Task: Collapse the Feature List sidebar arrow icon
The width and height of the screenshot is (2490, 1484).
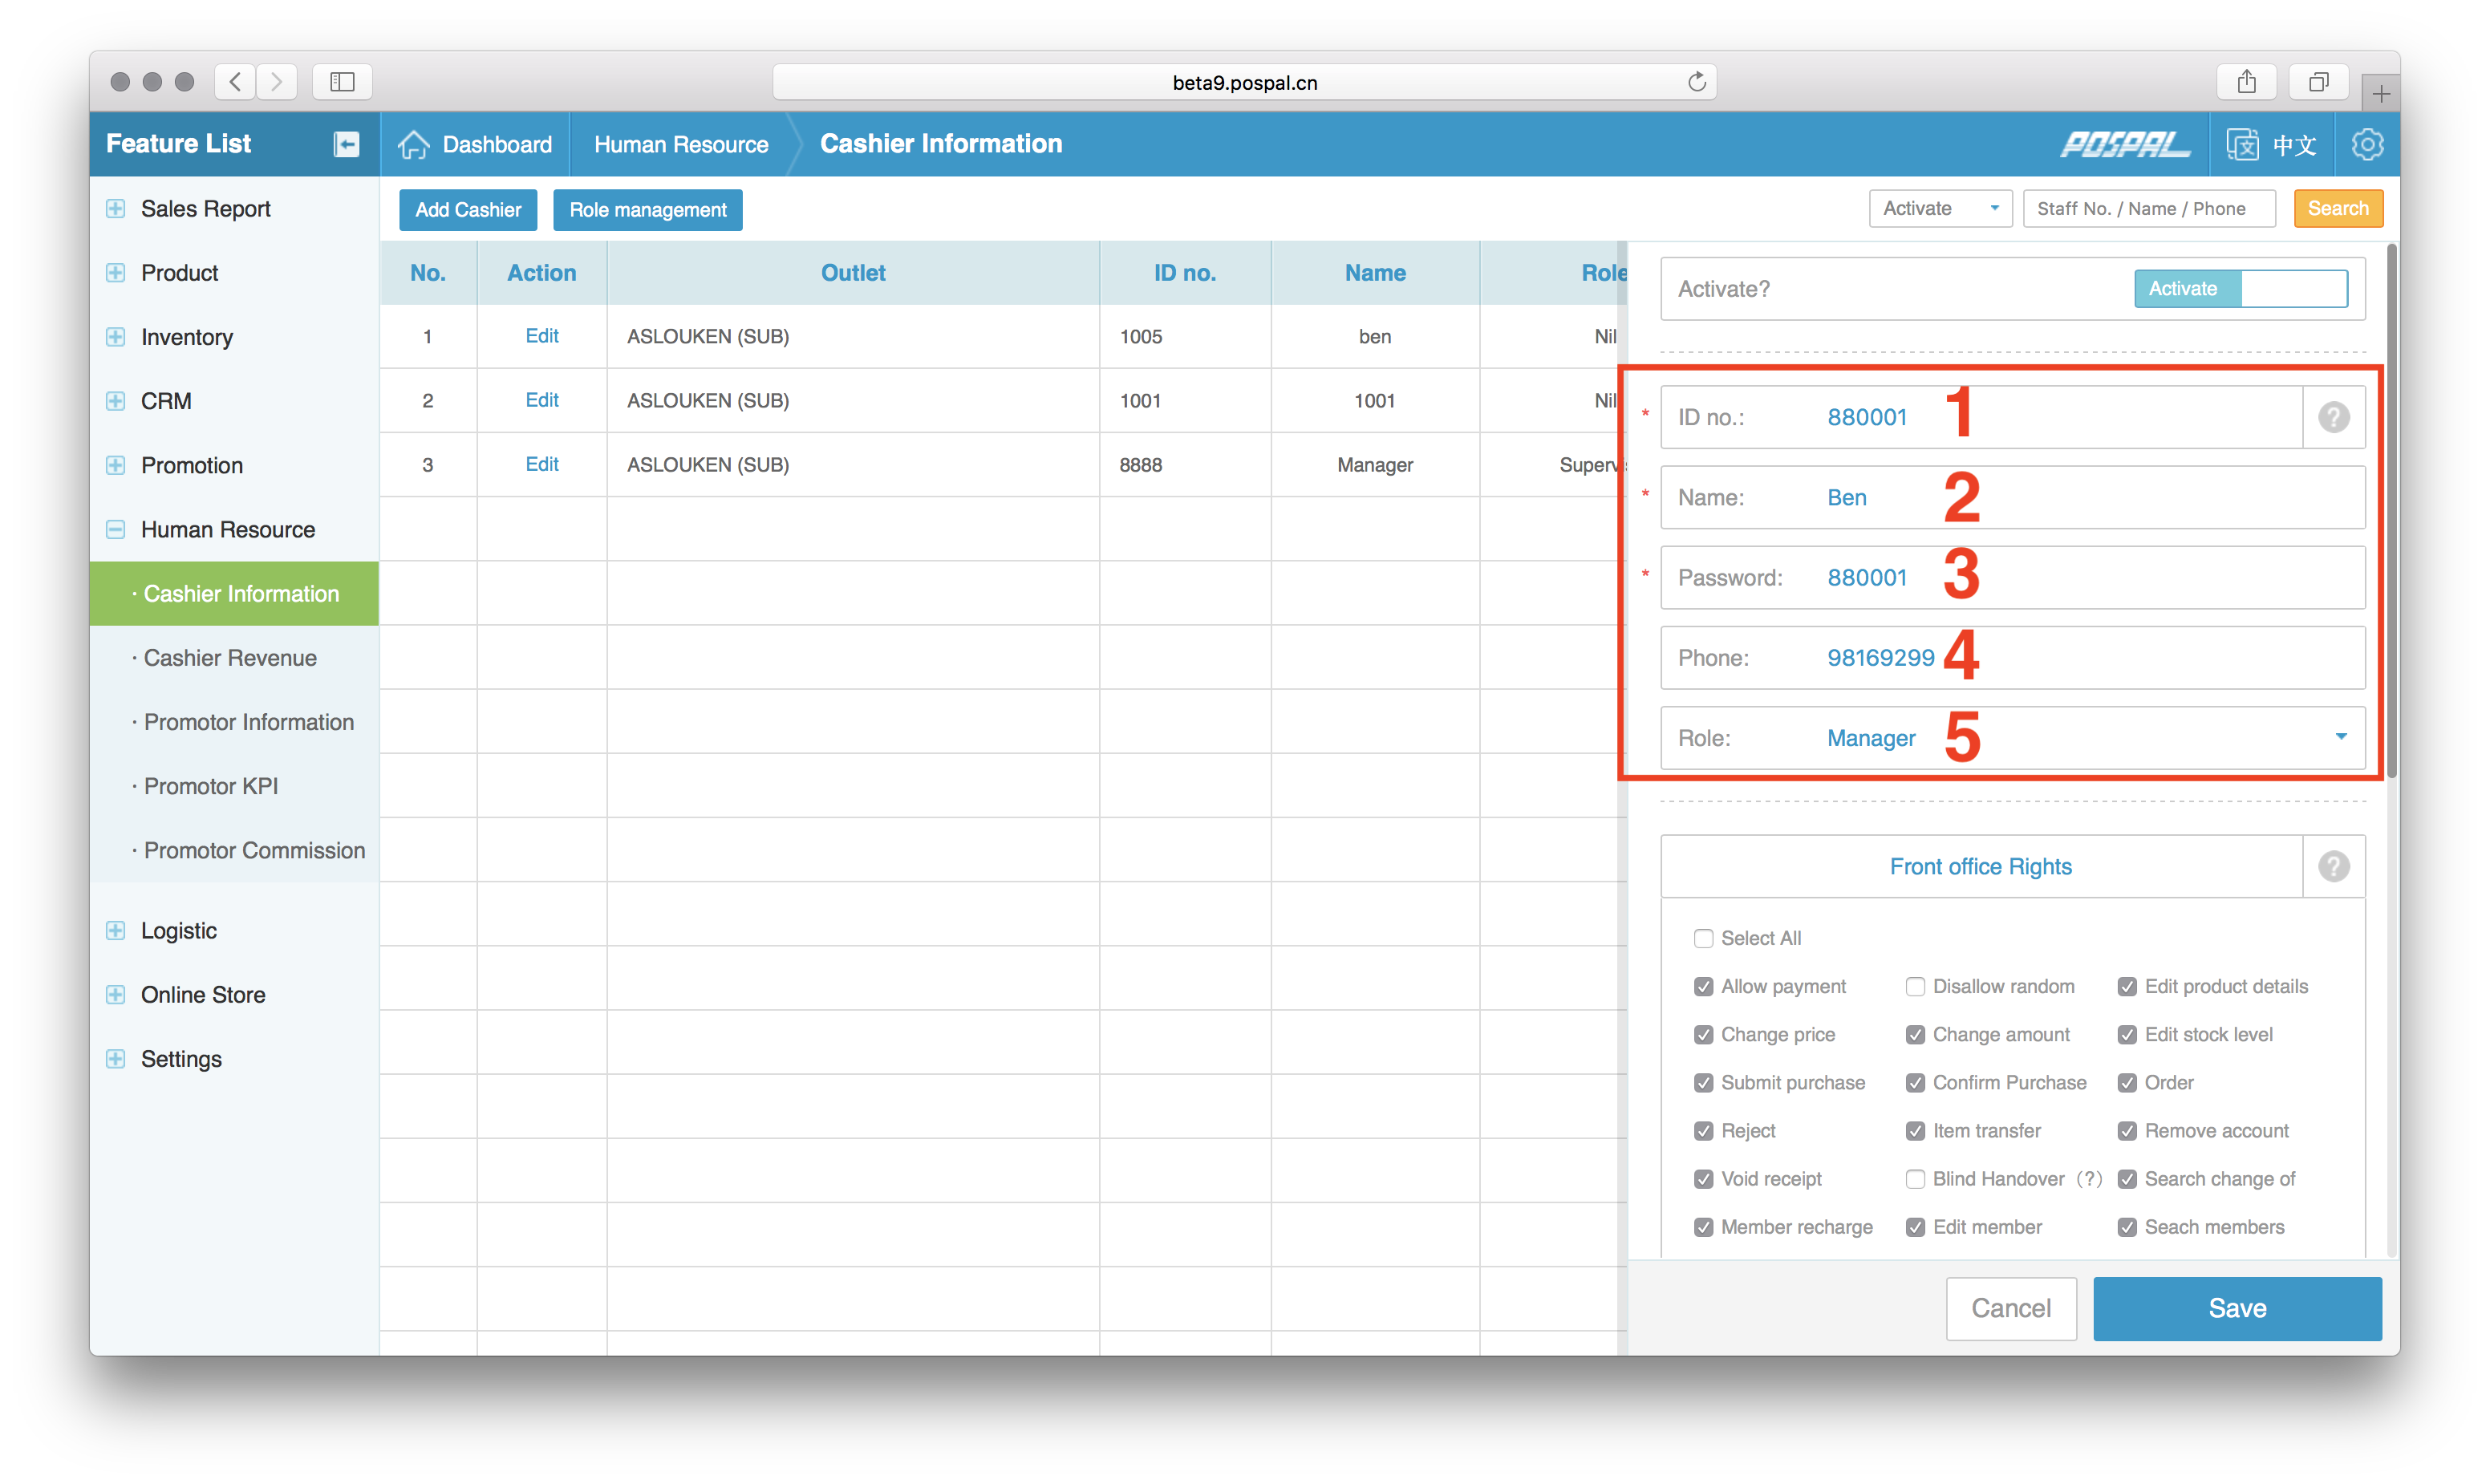Action: tap(346, 144)
